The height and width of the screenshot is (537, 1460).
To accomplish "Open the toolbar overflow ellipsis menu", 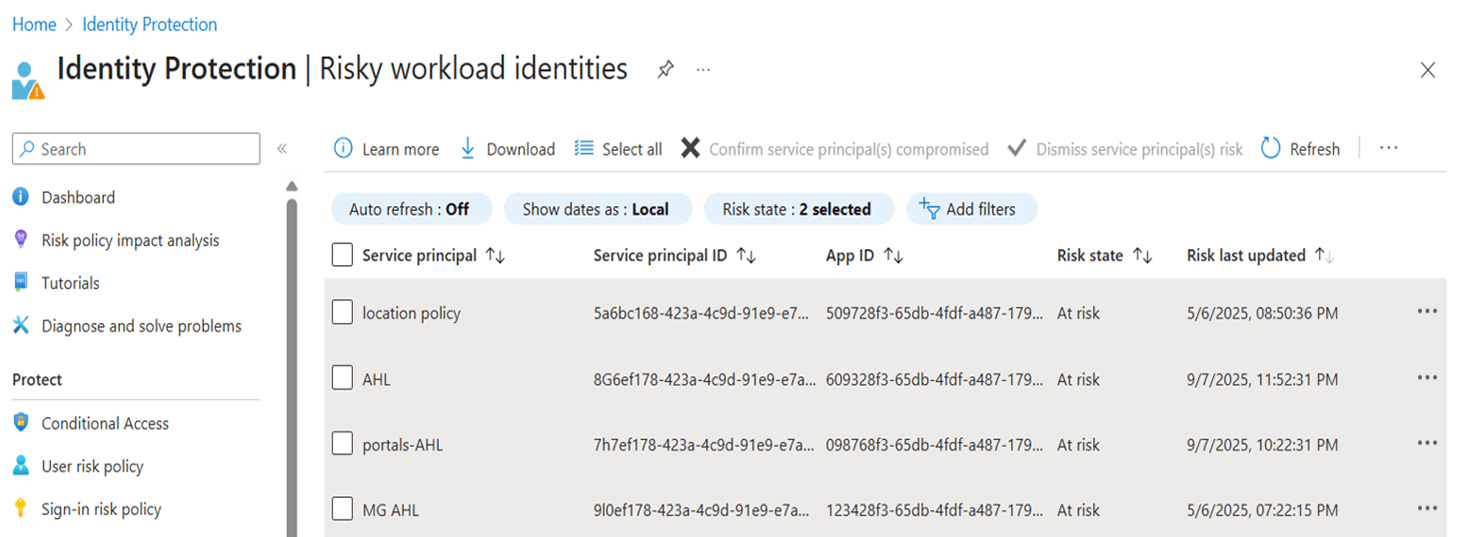I will [1388, 148].
